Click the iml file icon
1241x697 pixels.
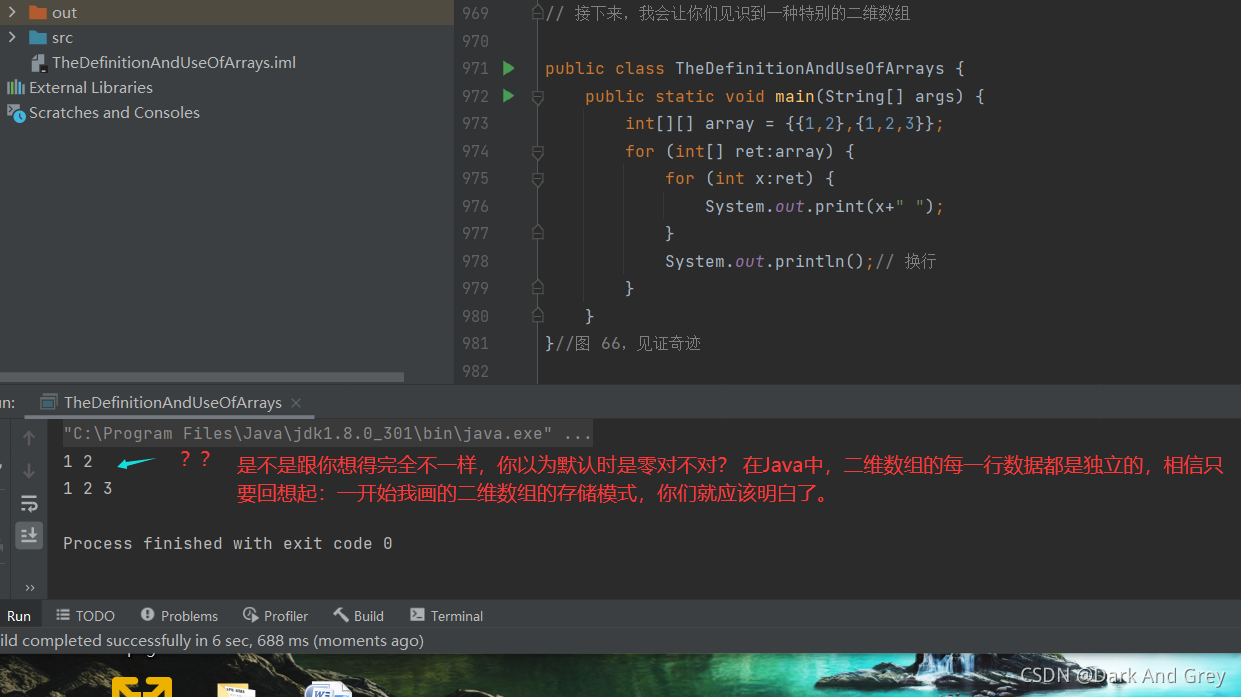tap(39, 62)
